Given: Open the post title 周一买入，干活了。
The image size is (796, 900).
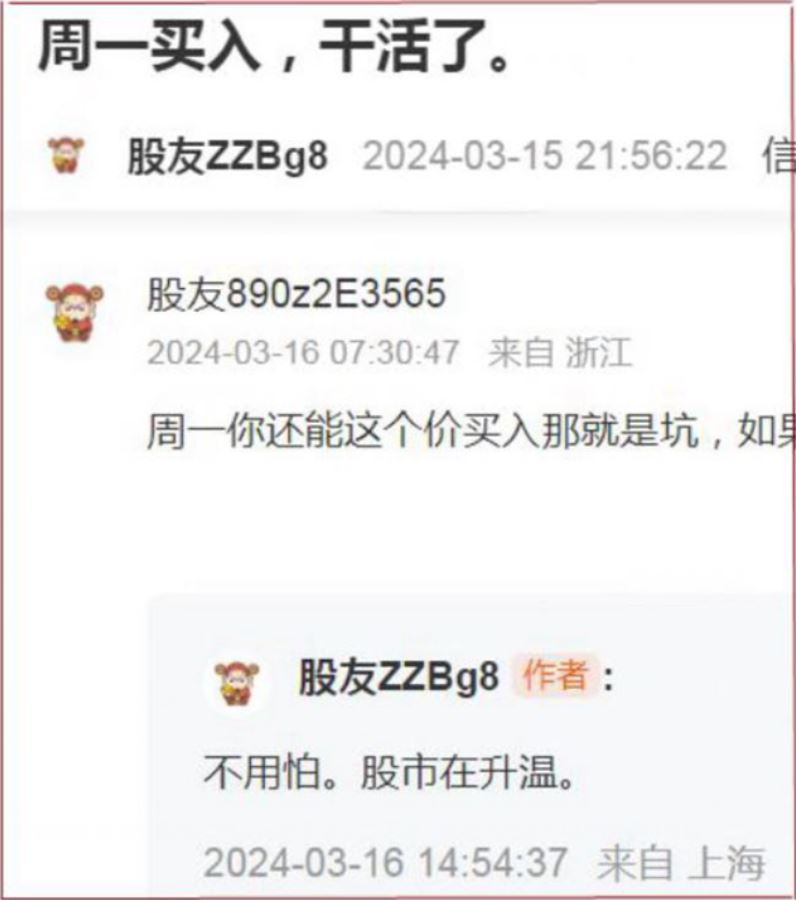Looking at the screenshot, I should click(274, 47).
